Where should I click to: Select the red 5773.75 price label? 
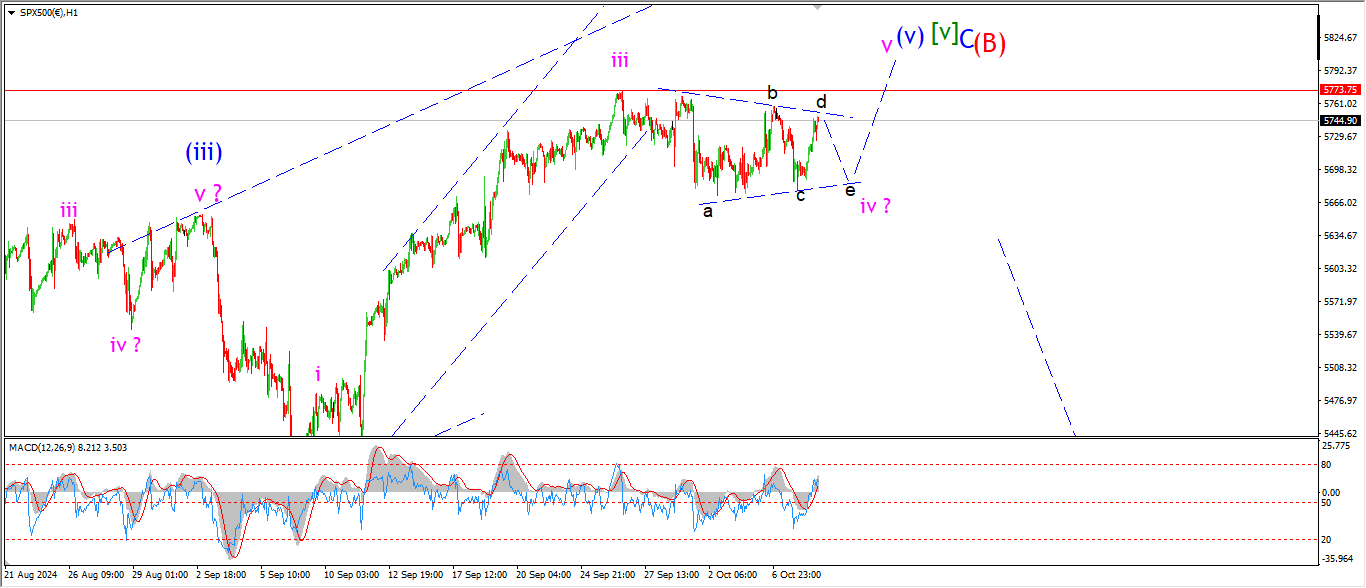1339,89
